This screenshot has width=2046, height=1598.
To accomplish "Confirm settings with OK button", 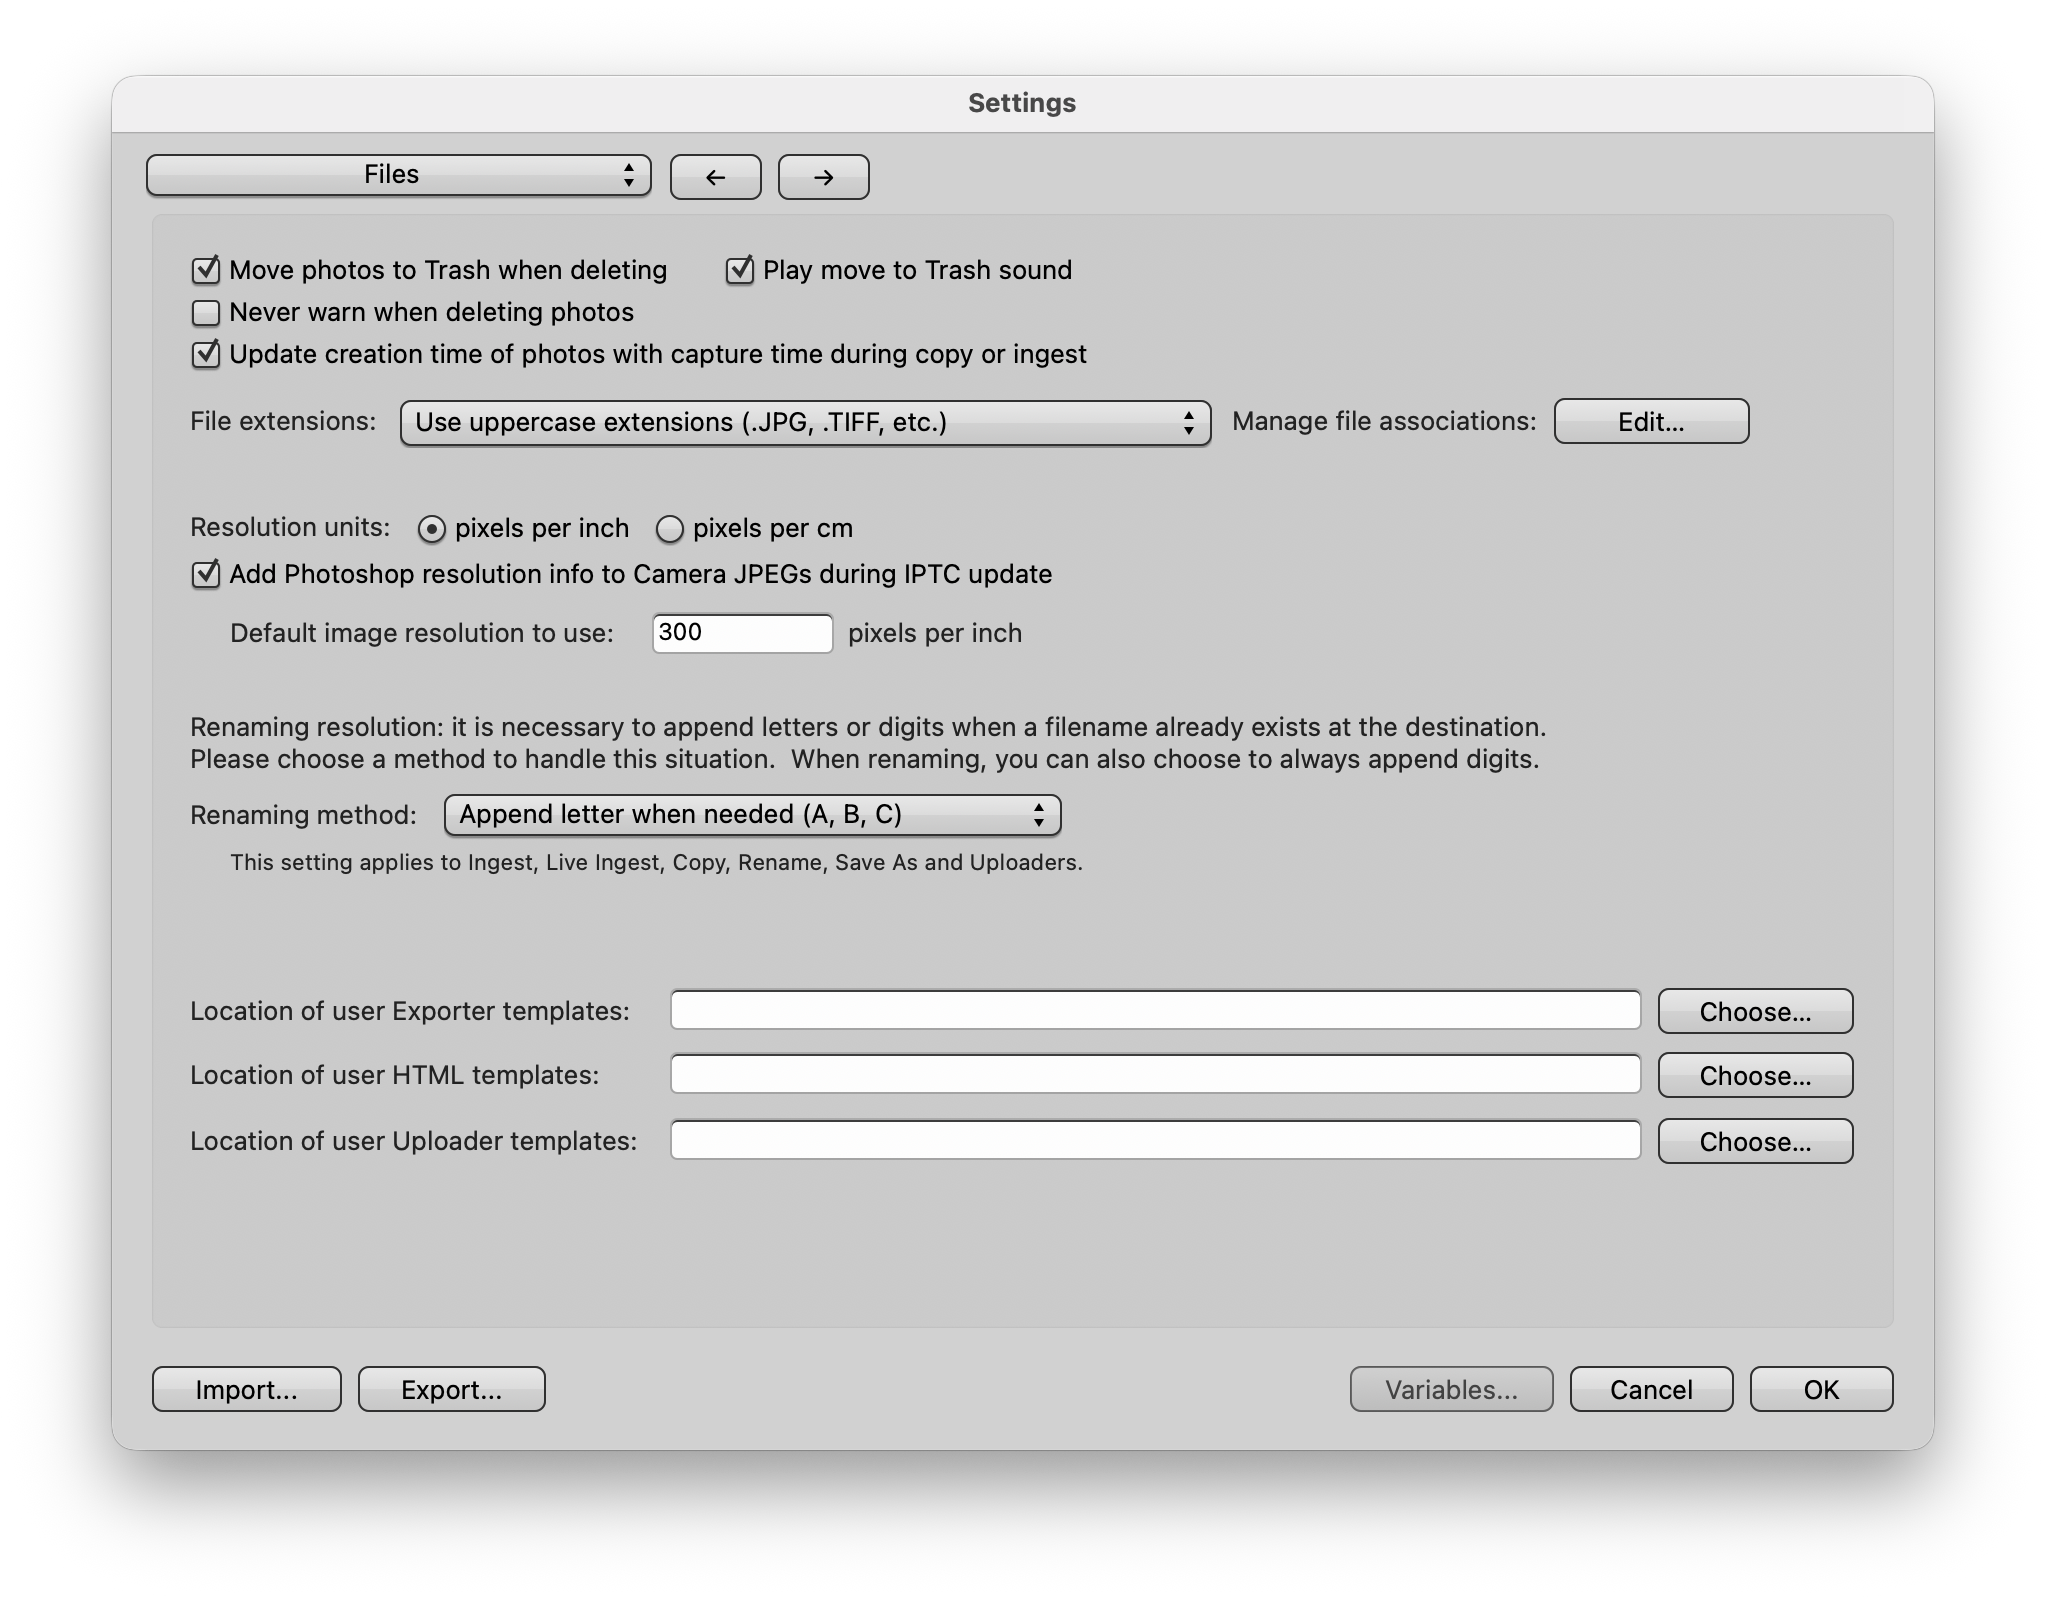I will [x=1820, y=1390].
